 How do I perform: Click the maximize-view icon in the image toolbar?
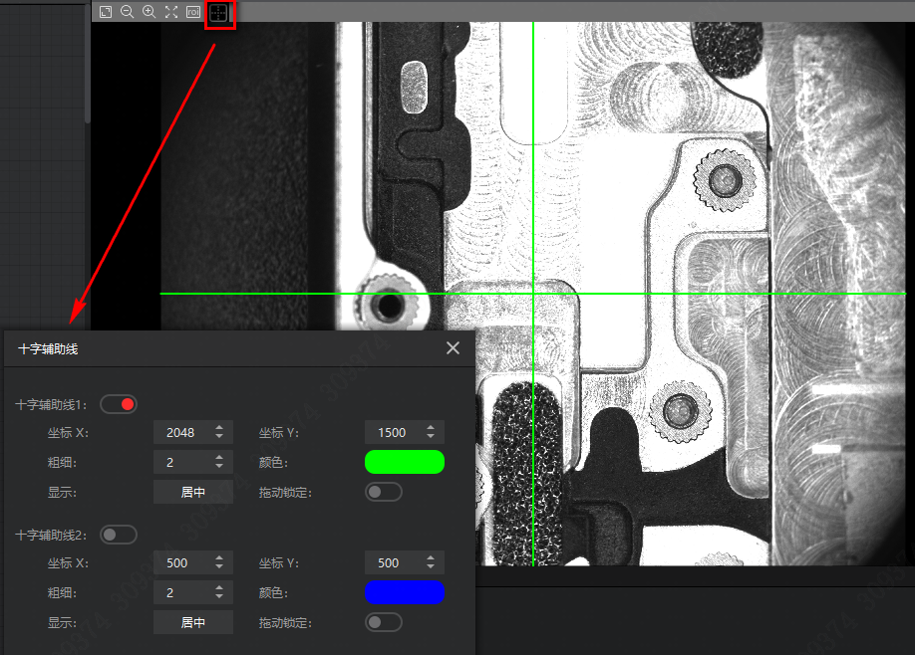(106, 12)
